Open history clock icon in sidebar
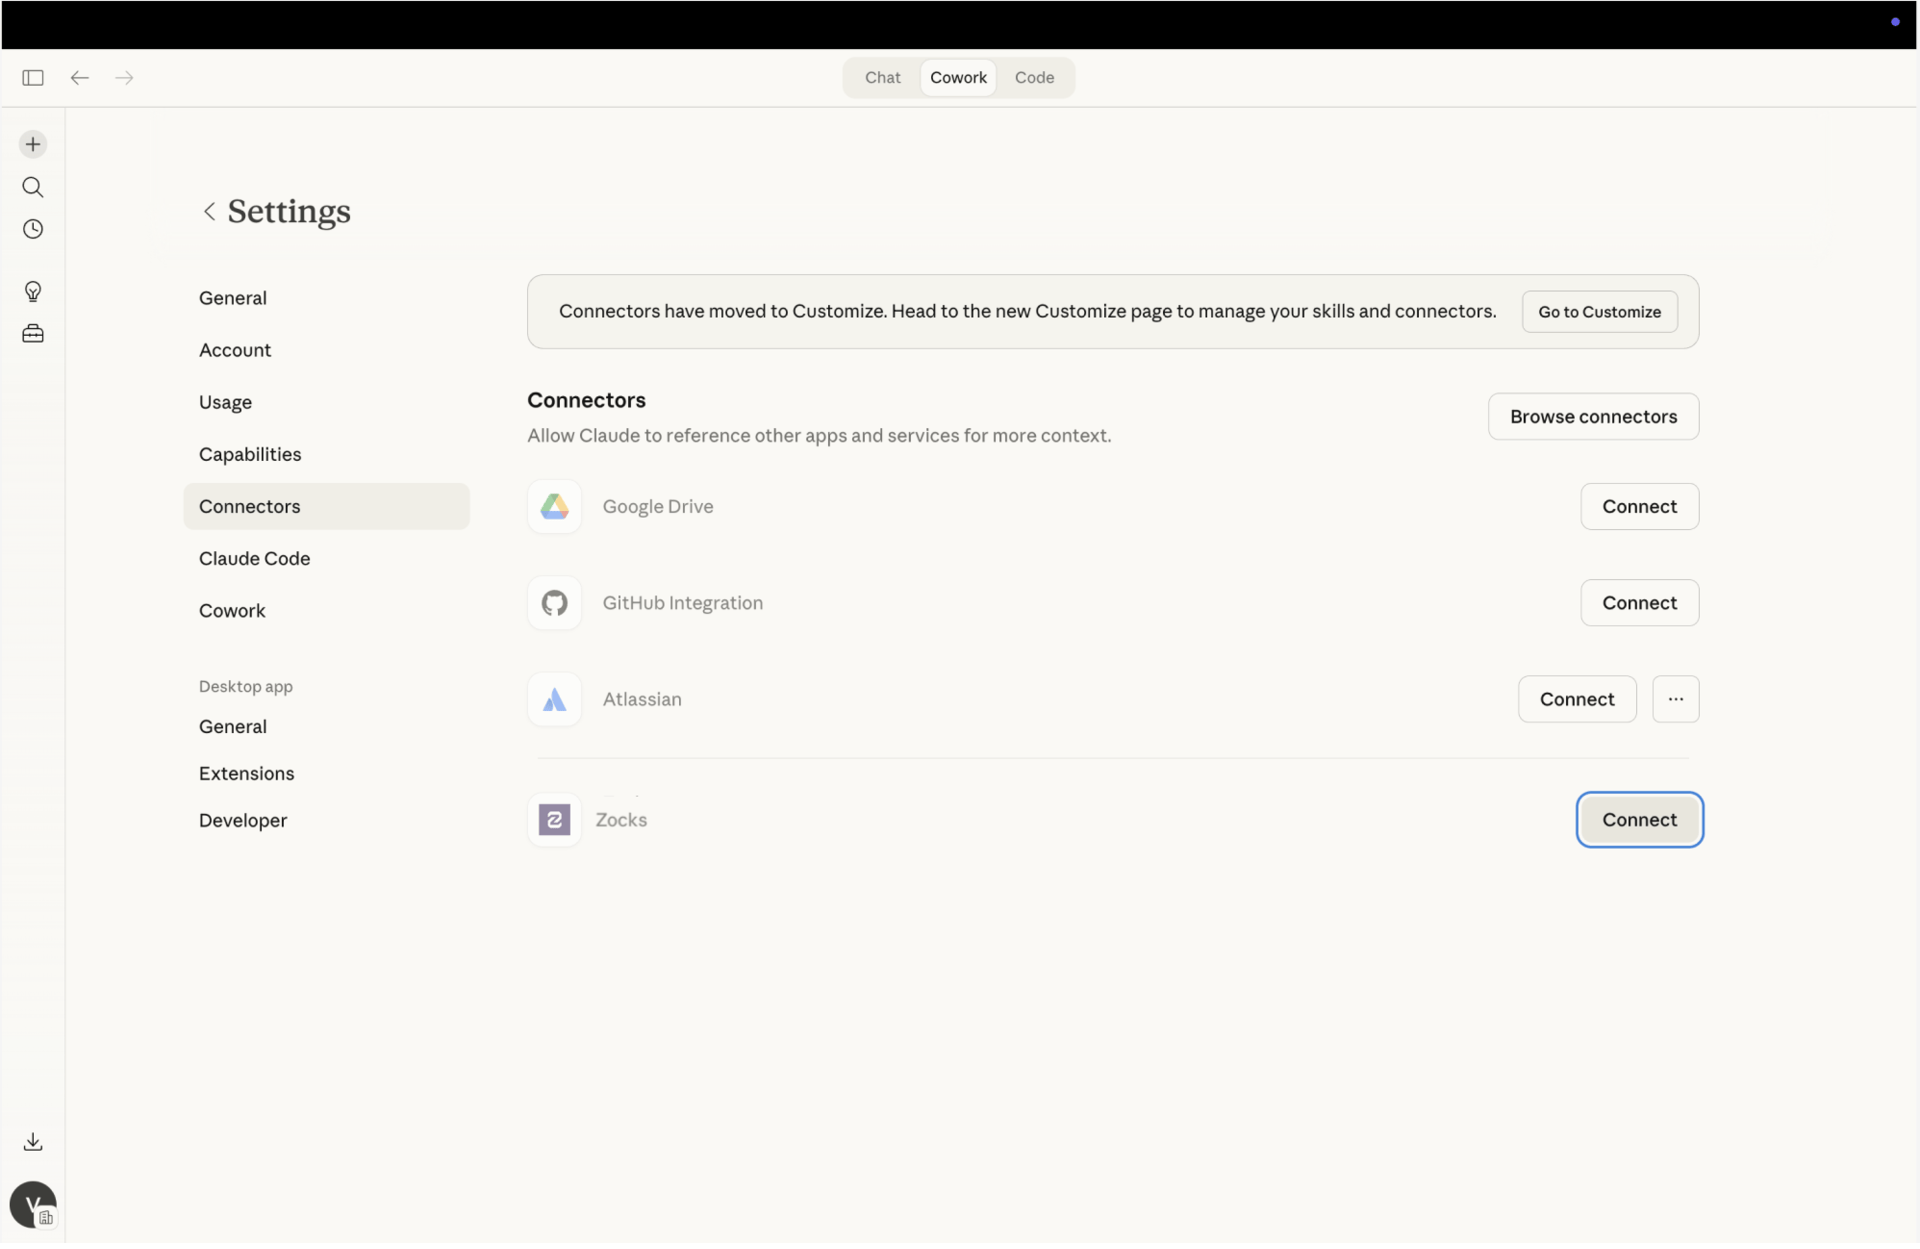Image resolution: width=1920 pixels, height=1249 pixels. pos(33,230)
